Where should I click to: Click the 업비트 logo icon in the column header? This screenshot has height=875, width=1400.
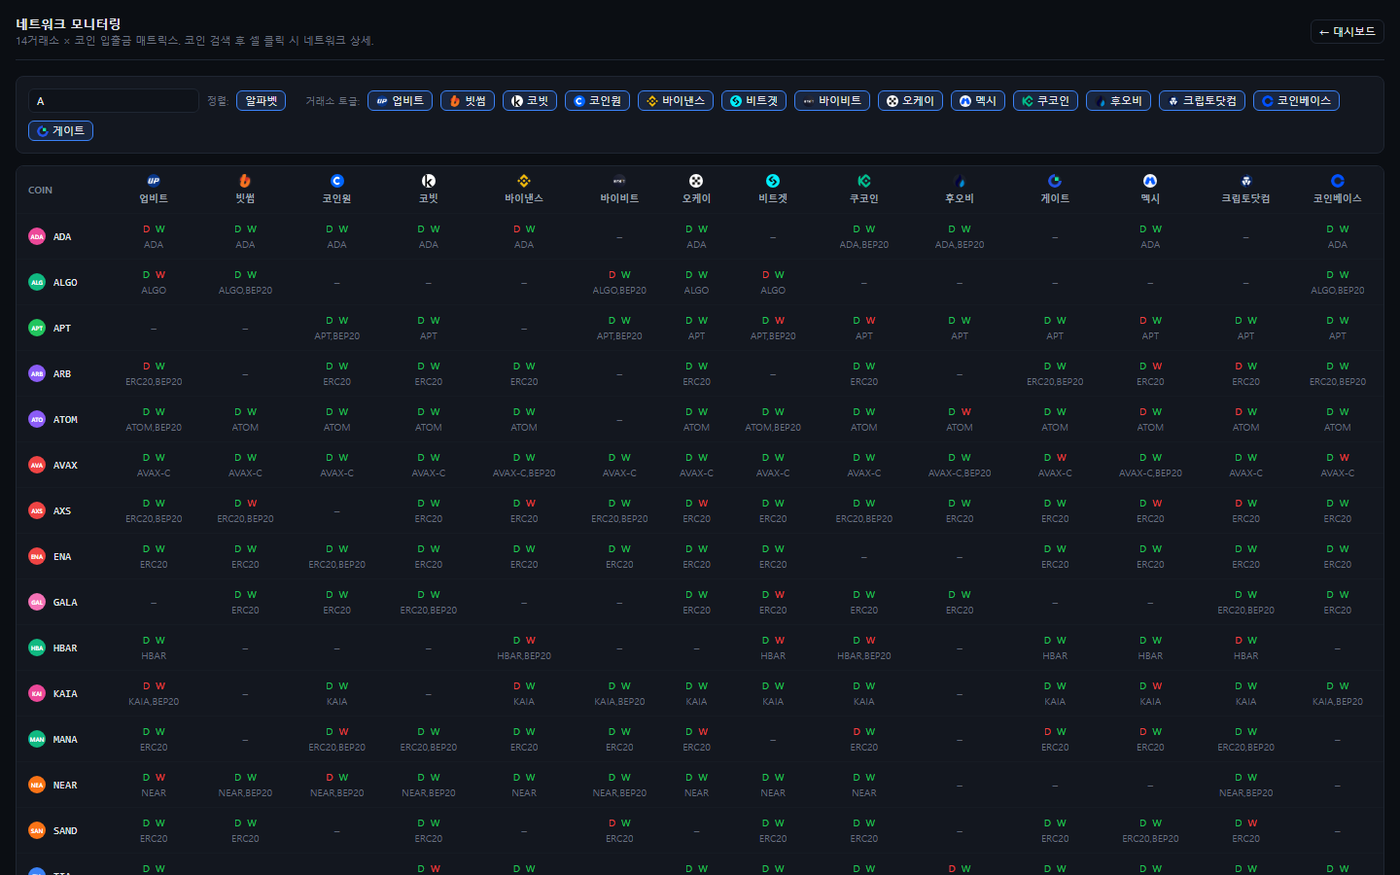[x=154, y=181]
